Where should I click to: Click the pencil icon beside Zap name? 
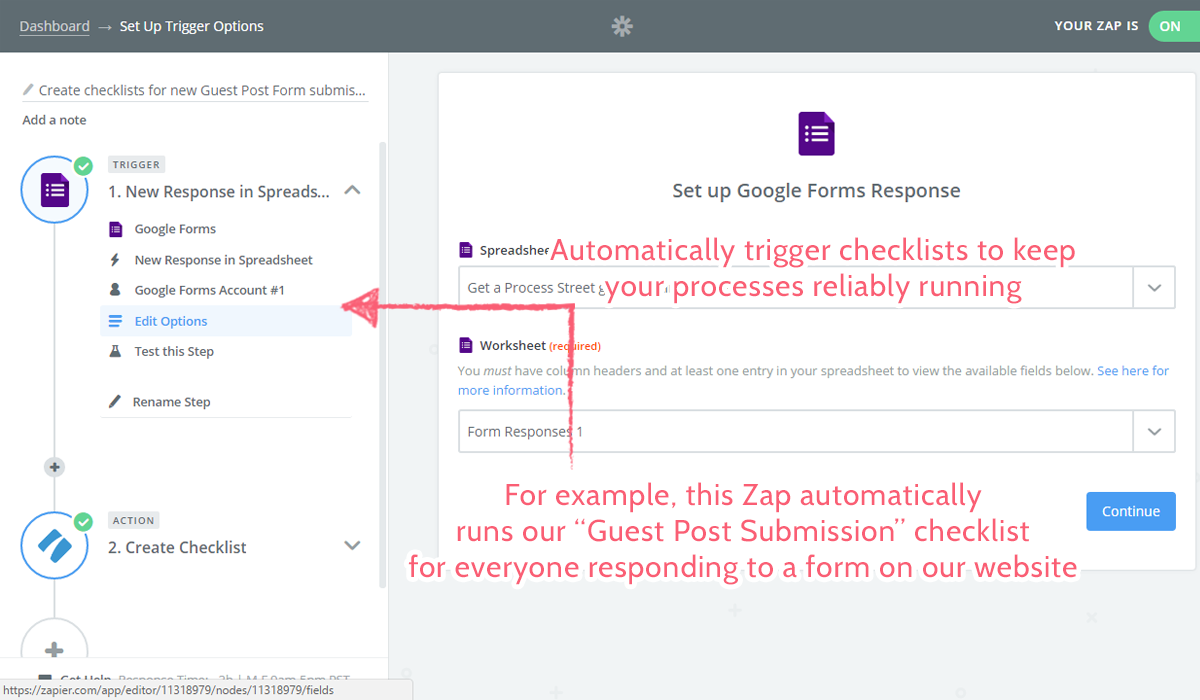28,90
